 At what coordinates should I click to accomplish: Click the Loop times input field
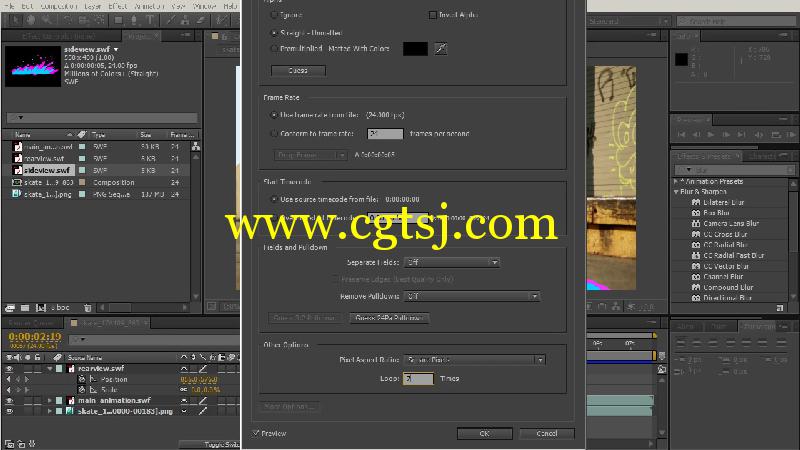pos(418,379)
